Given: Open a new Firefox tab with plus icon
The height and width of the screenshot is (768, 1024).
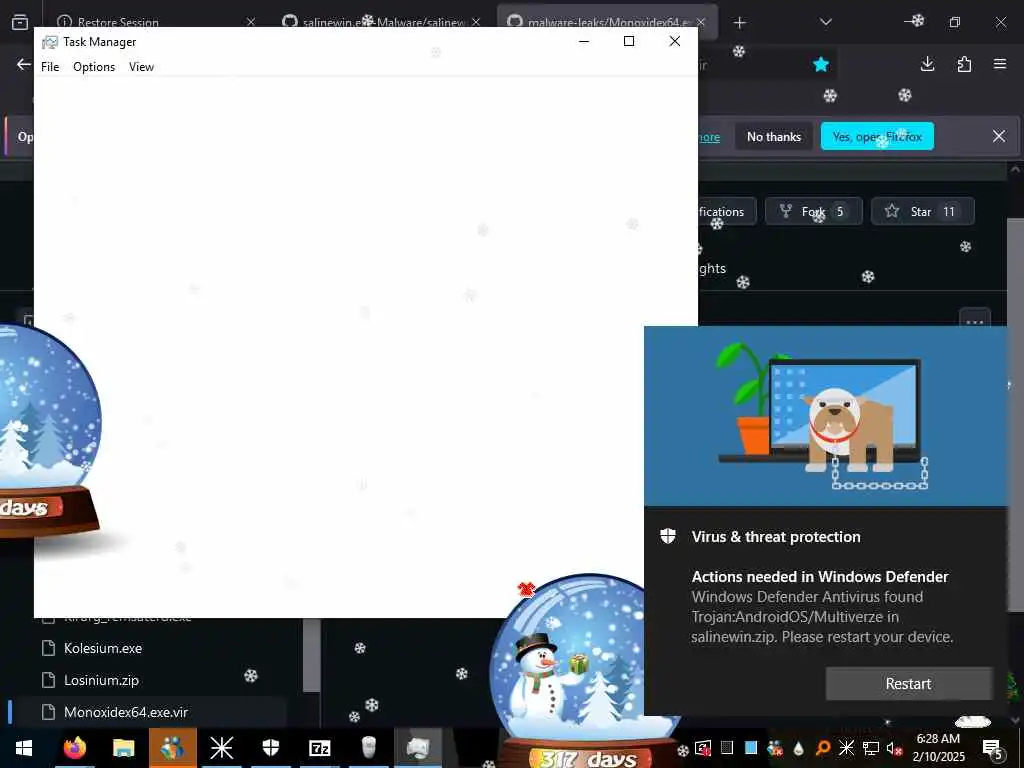Looking at the screenshot, I should [739, 23].
